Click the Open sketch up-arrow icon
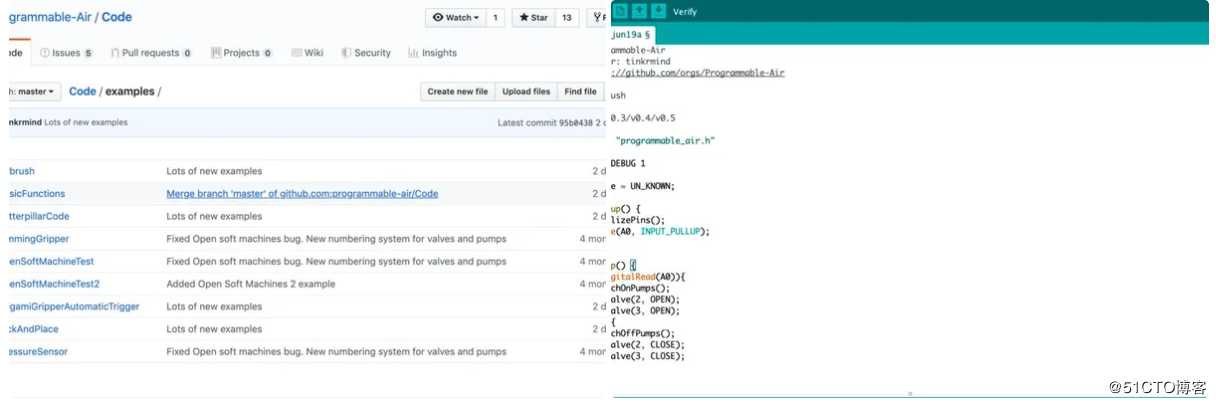 (x=640, y=11)
